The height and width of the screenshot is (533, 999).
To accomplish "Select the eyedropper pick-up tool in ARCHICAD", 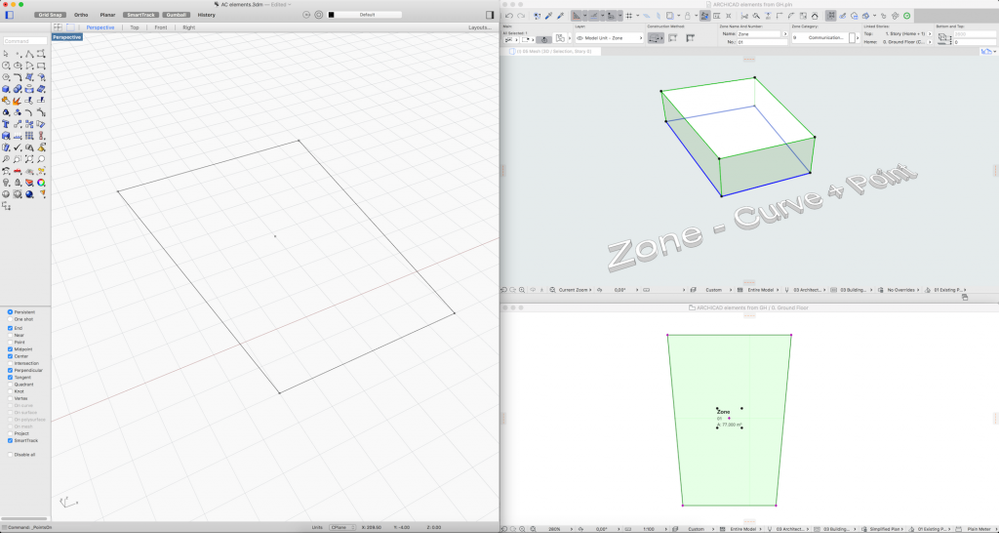I will tap(548, 15).
